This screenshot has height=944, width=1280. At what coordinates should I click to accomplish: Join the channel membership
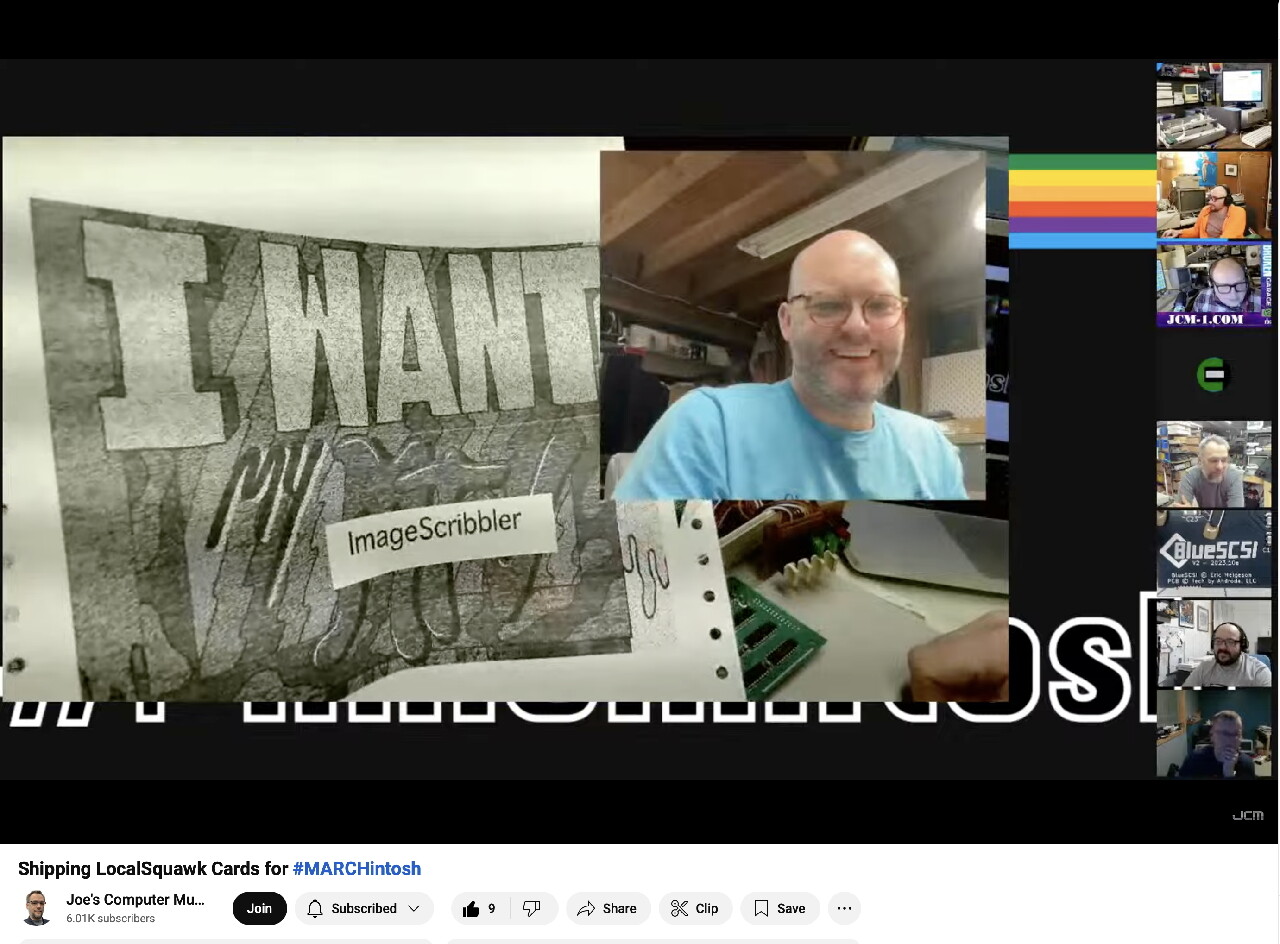tap(259, 908)
